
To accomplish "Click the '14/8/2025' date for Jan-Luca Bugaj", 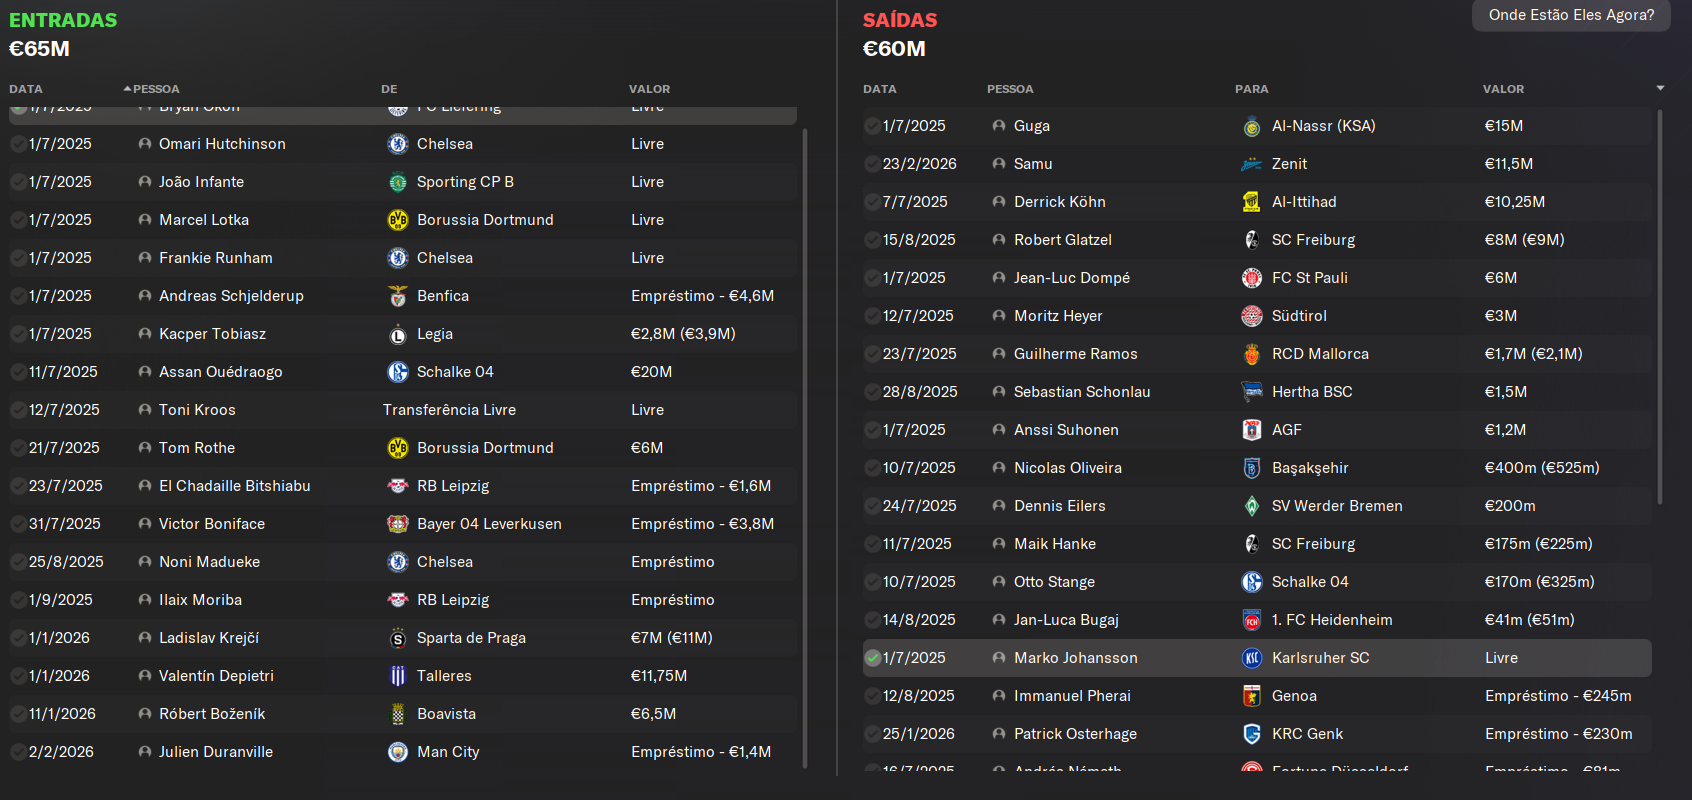I will coord(919,620).
